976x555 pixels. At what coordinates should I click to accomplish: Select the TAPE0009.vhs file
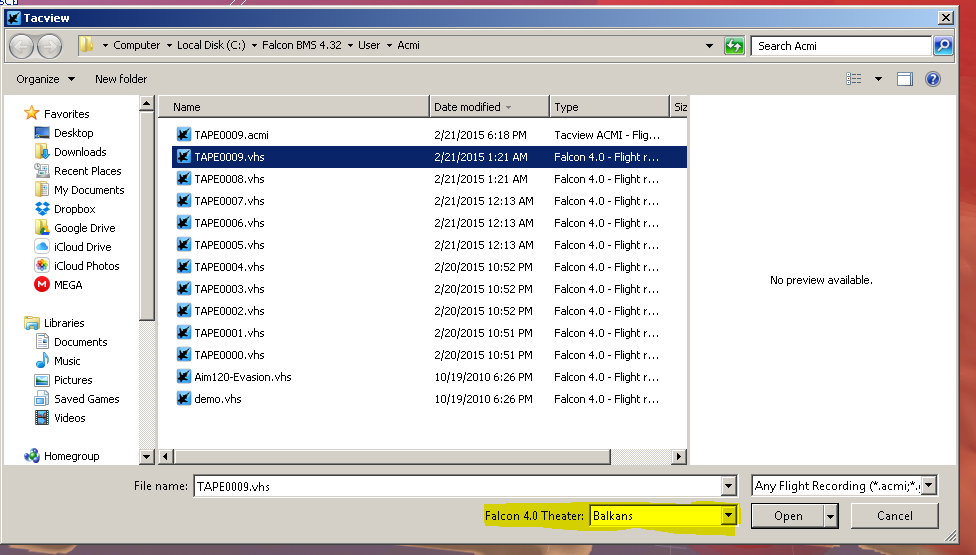[429, 157]
